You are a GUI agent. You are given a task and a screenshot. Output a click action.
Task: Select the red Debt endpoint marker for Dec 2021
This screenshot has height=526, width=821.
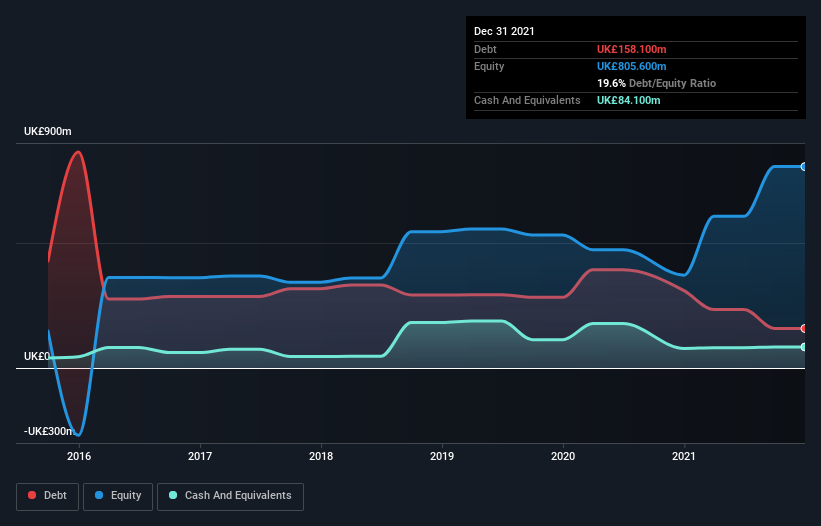pos(804,329)
